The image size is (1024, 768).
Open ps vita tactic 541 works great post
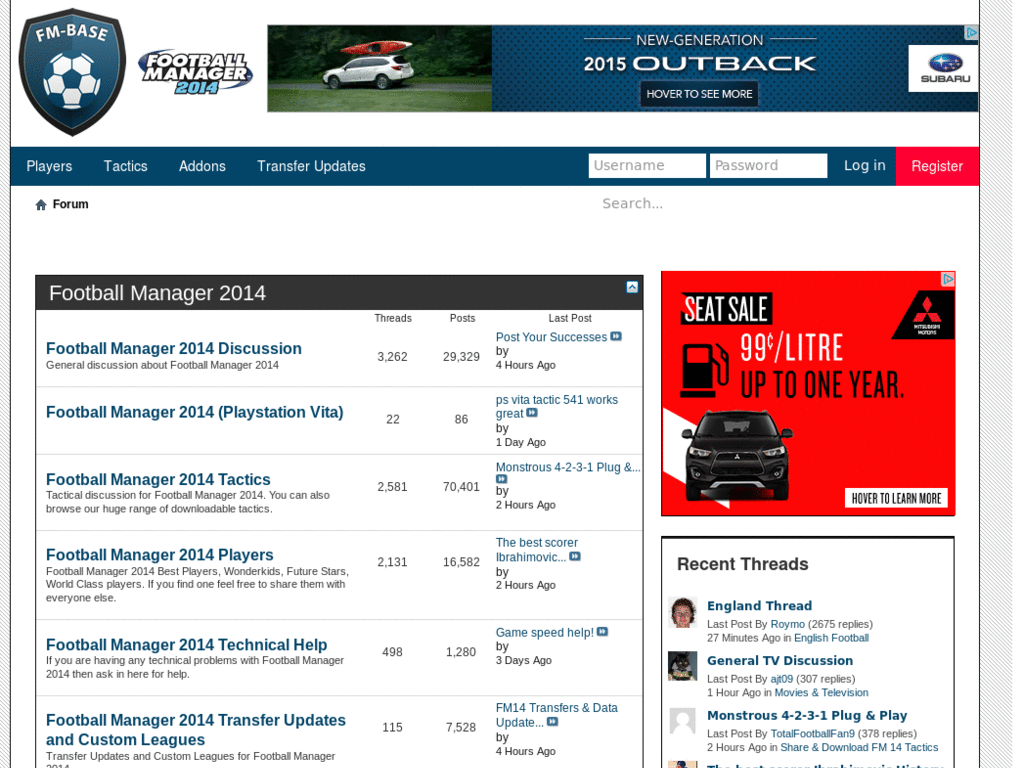click(x=556, y=407)
